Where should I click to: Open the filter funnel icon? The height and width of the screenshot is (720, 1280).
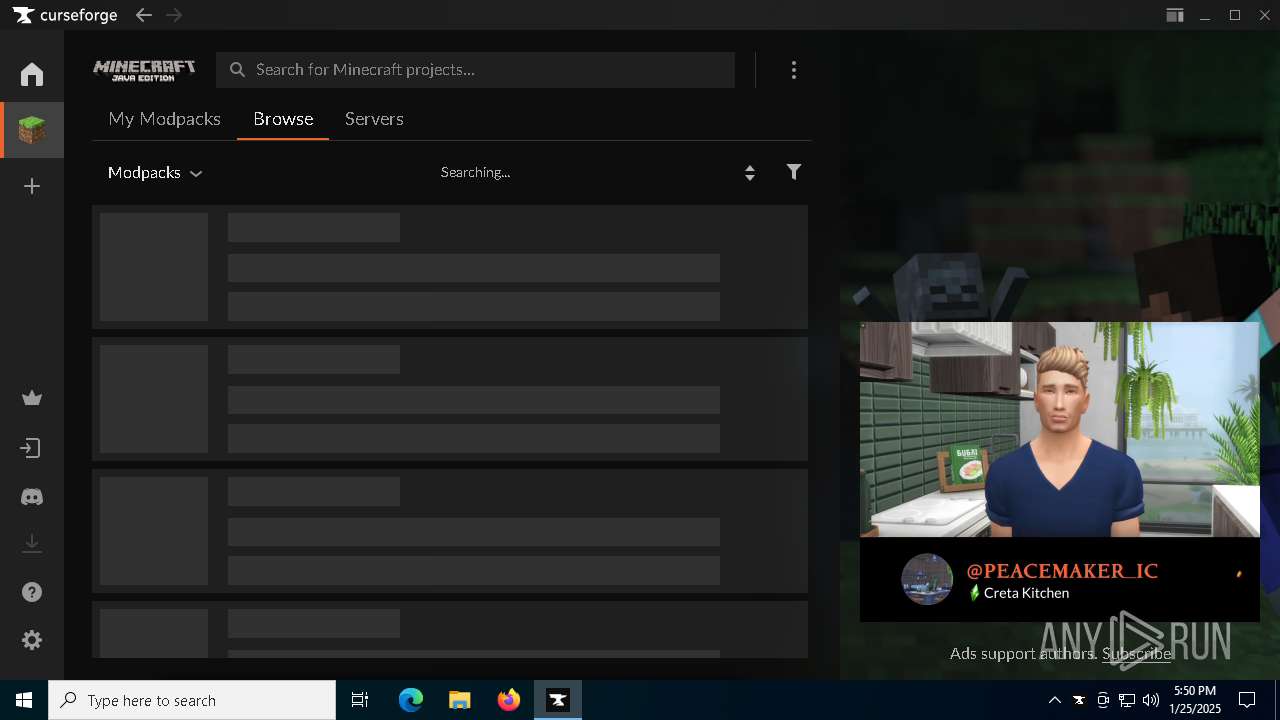click(794, 172)
